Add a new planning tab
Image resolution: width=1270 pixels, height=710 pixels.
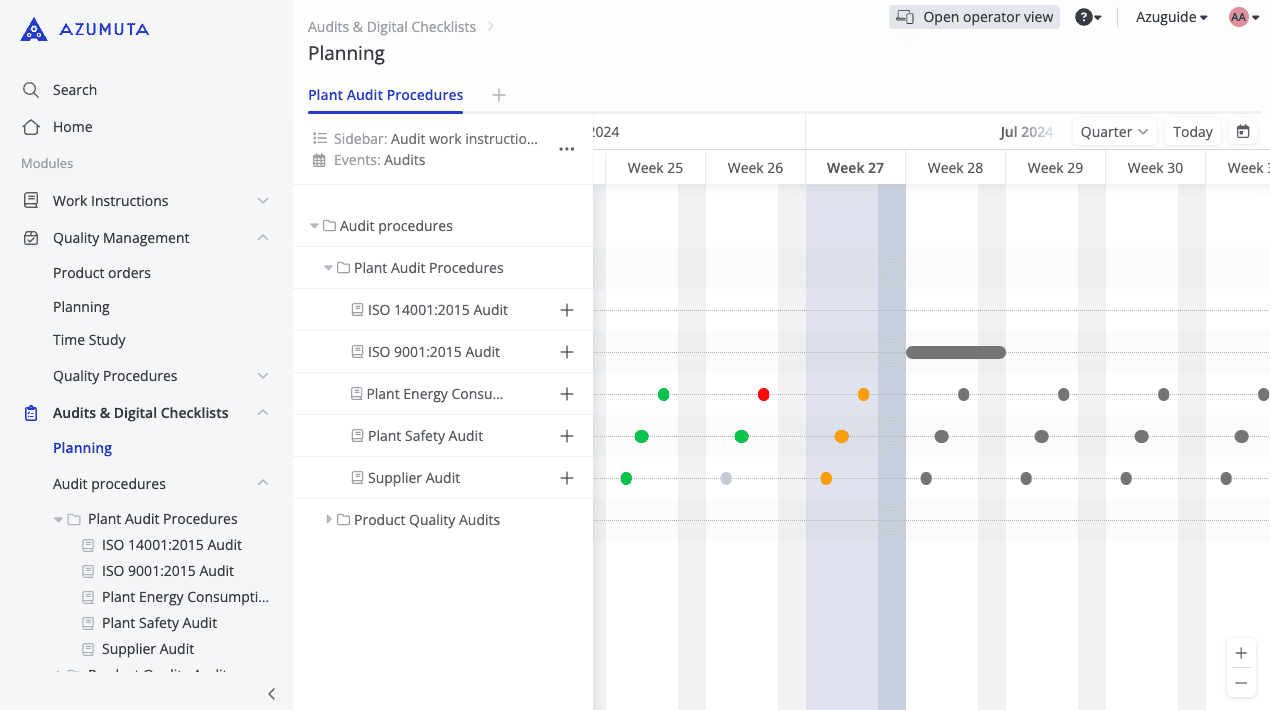(x=499, y=95)
